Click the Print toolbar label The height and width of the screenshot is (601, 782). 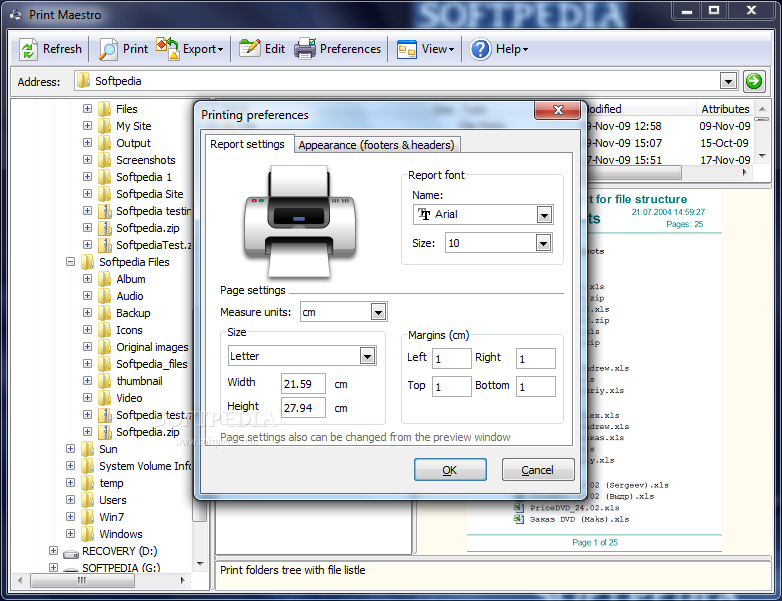[x=135, y=49]
